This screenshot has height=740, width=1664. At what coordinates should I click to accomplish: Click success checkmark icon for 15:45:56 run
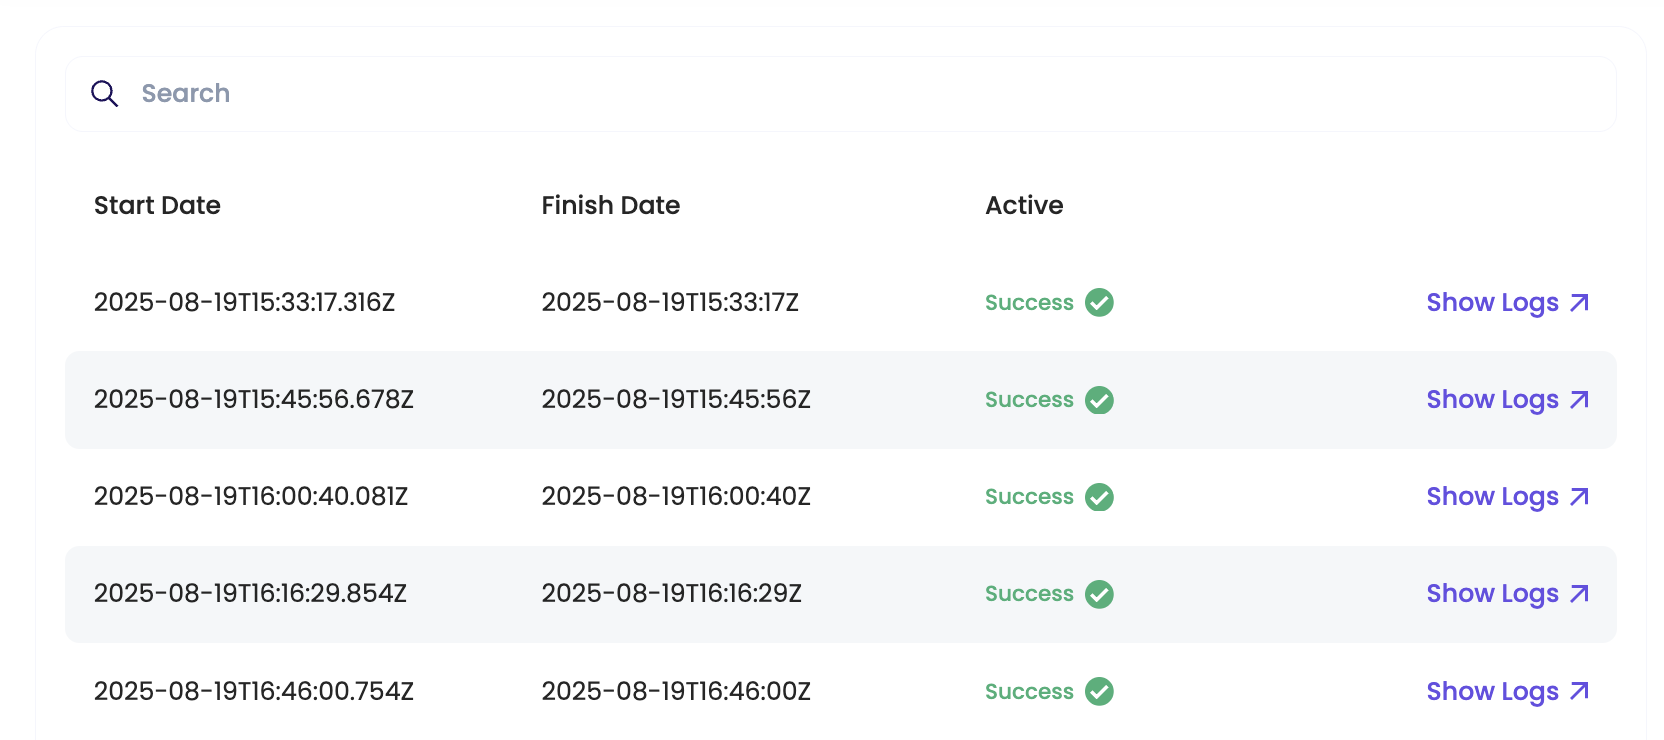[1099, 400]
